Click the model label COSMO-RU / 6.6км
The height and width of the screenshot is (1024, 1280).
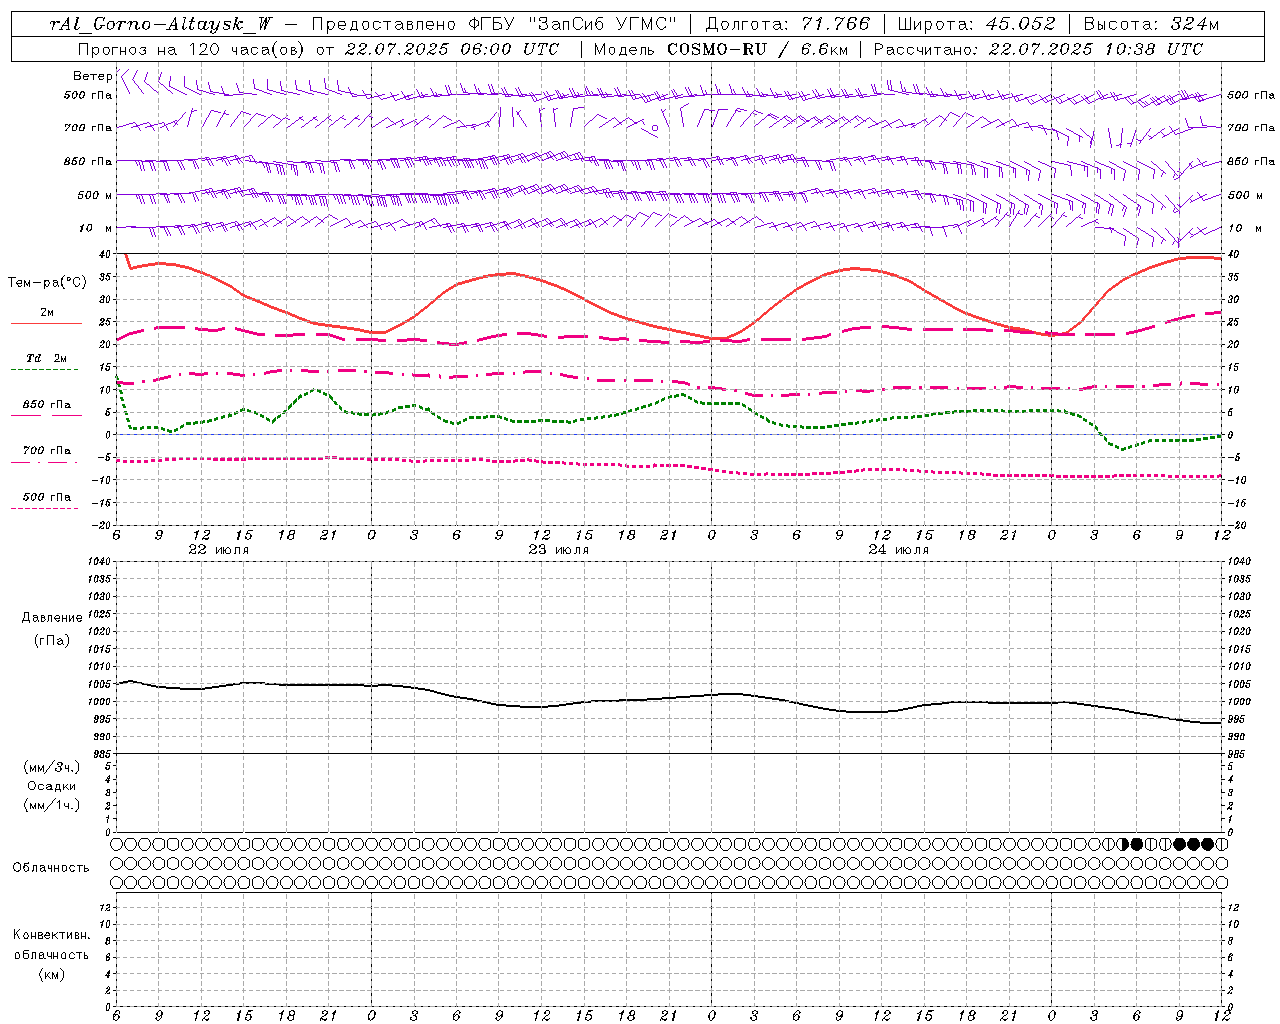(757, 49)
